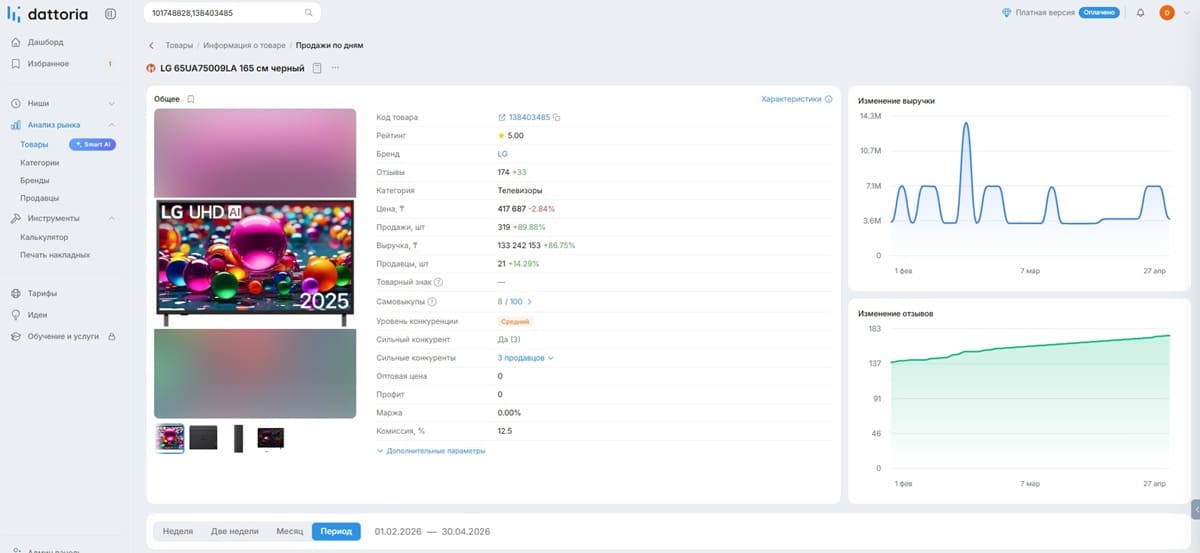Click the Smart AI badge
Image resolution: width=1200 pixels, height=553 pixels.
(92, 144)
